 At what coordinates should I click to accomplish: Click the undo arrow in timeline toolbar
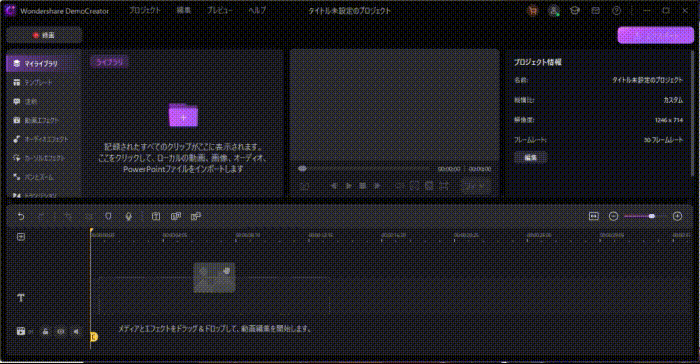coord(21,216)
